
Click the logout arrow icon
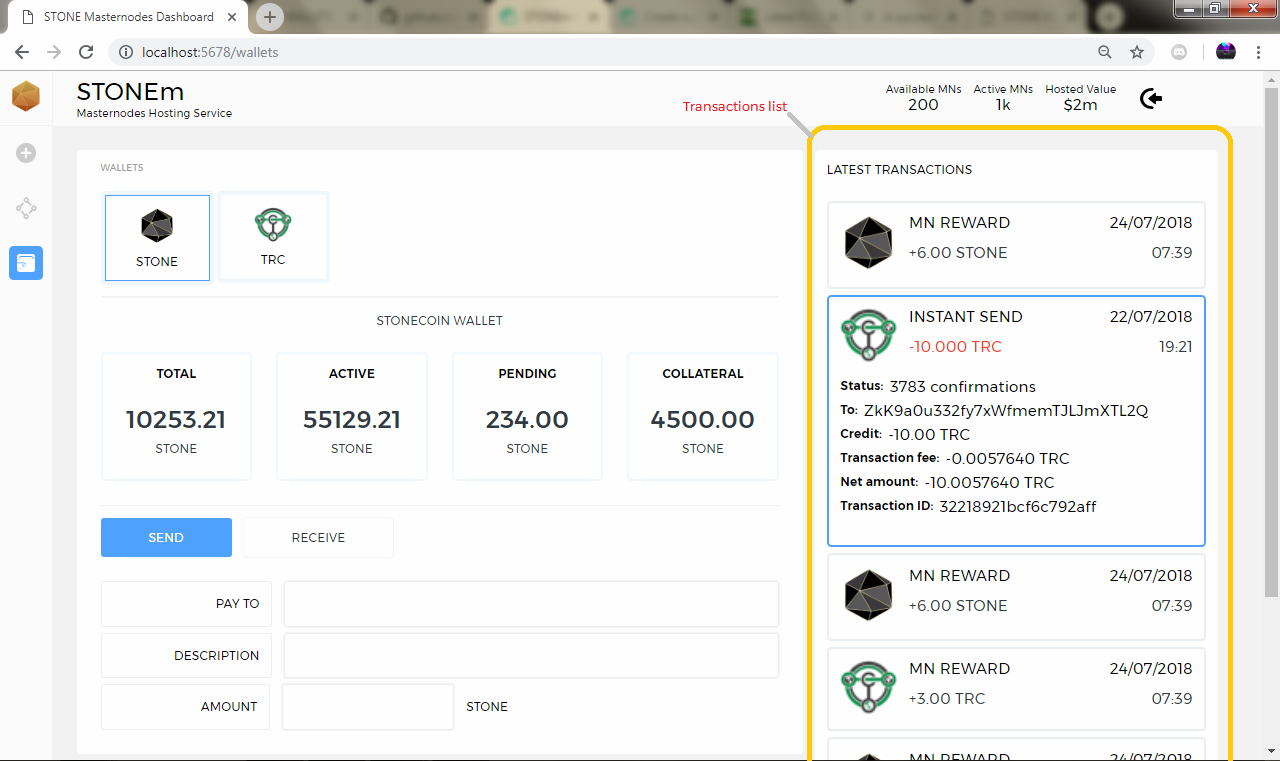click(x=1151, y=98)
